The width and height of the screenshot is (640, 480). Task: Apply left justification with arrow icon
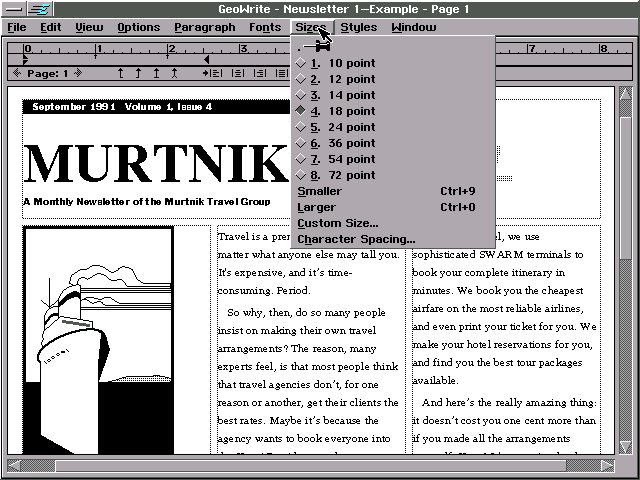click(213, 73)
